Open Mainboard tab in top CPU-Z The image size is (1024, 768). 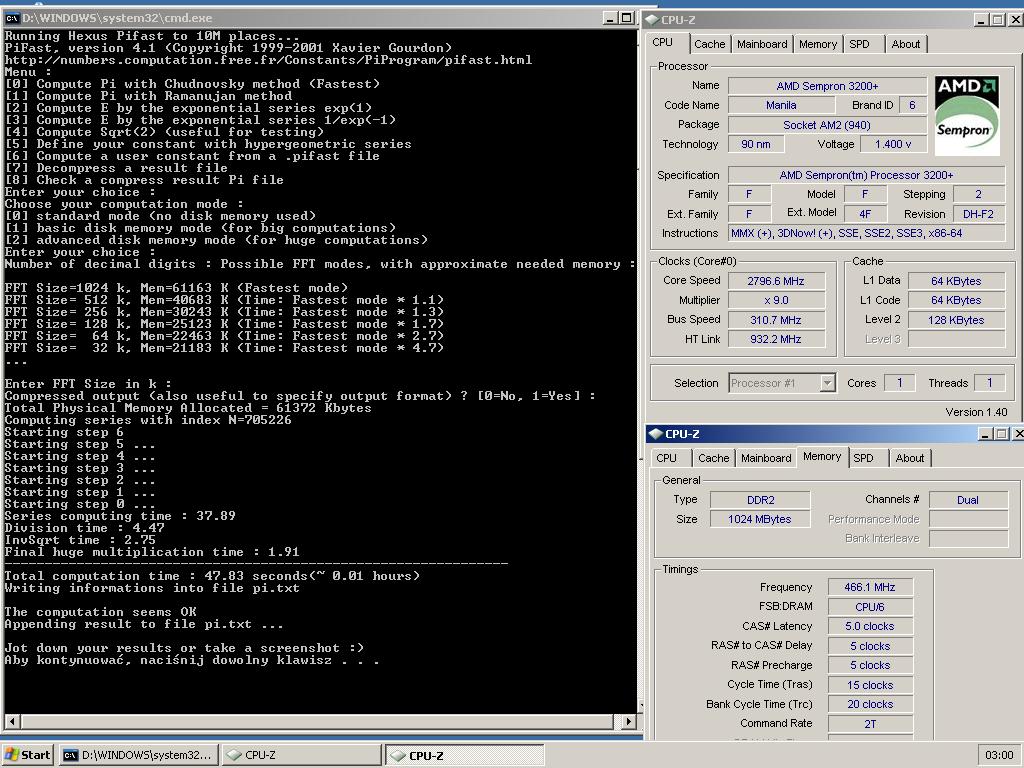pos(762,44)
